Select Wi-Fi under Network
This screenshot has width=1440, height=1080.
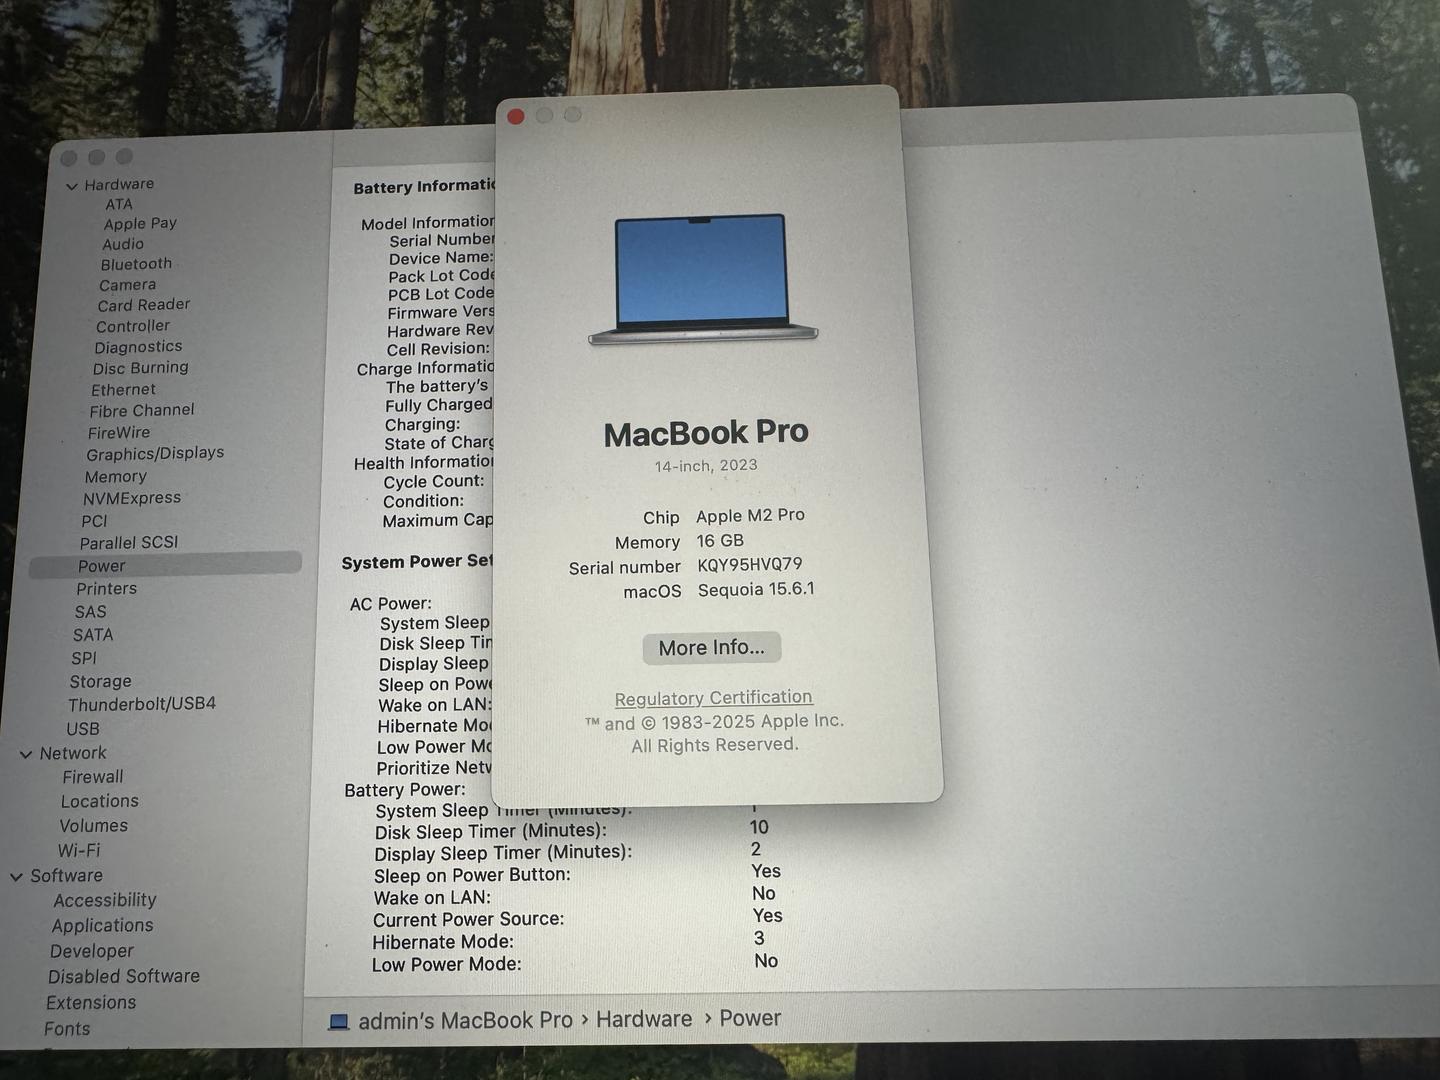coord(79,850)
